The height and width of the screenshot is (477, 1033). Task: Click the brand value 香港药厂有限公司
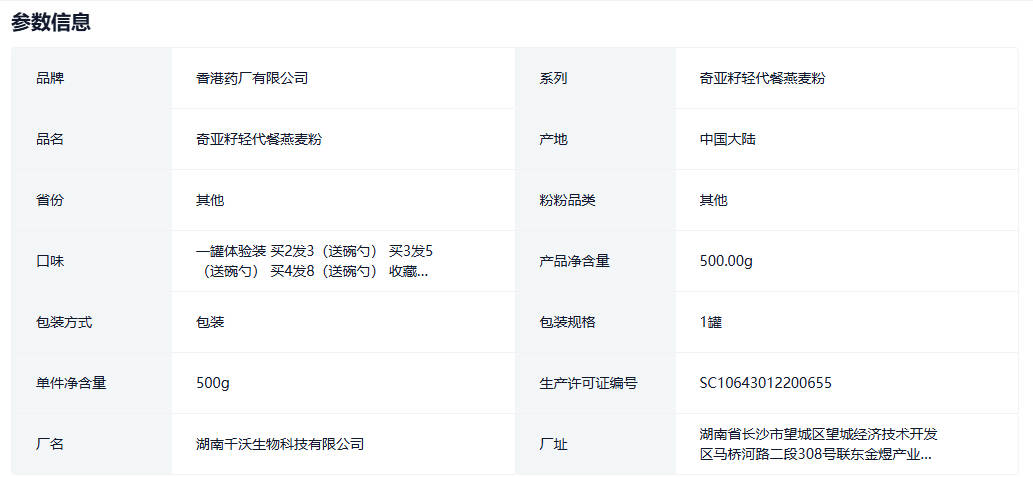point(252,78)
